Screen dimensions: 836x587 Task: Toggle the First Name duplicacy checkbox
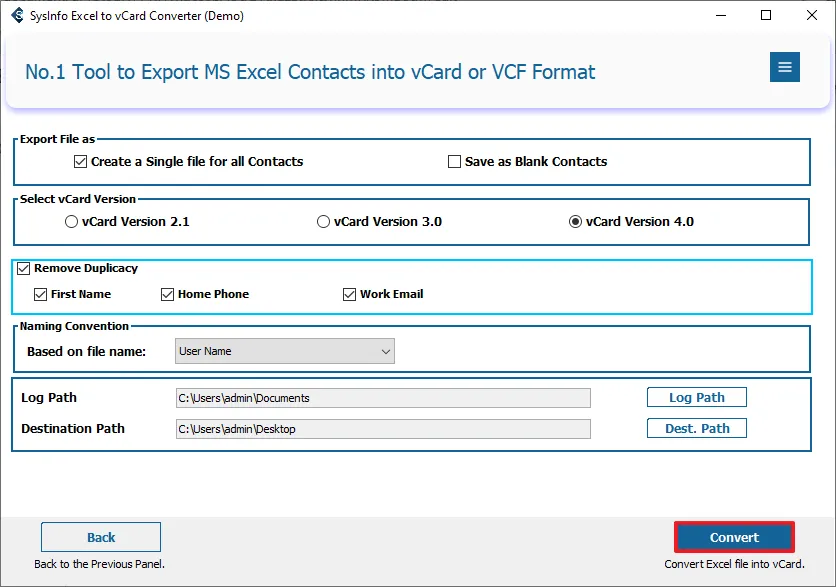click(x=41, y=294)
